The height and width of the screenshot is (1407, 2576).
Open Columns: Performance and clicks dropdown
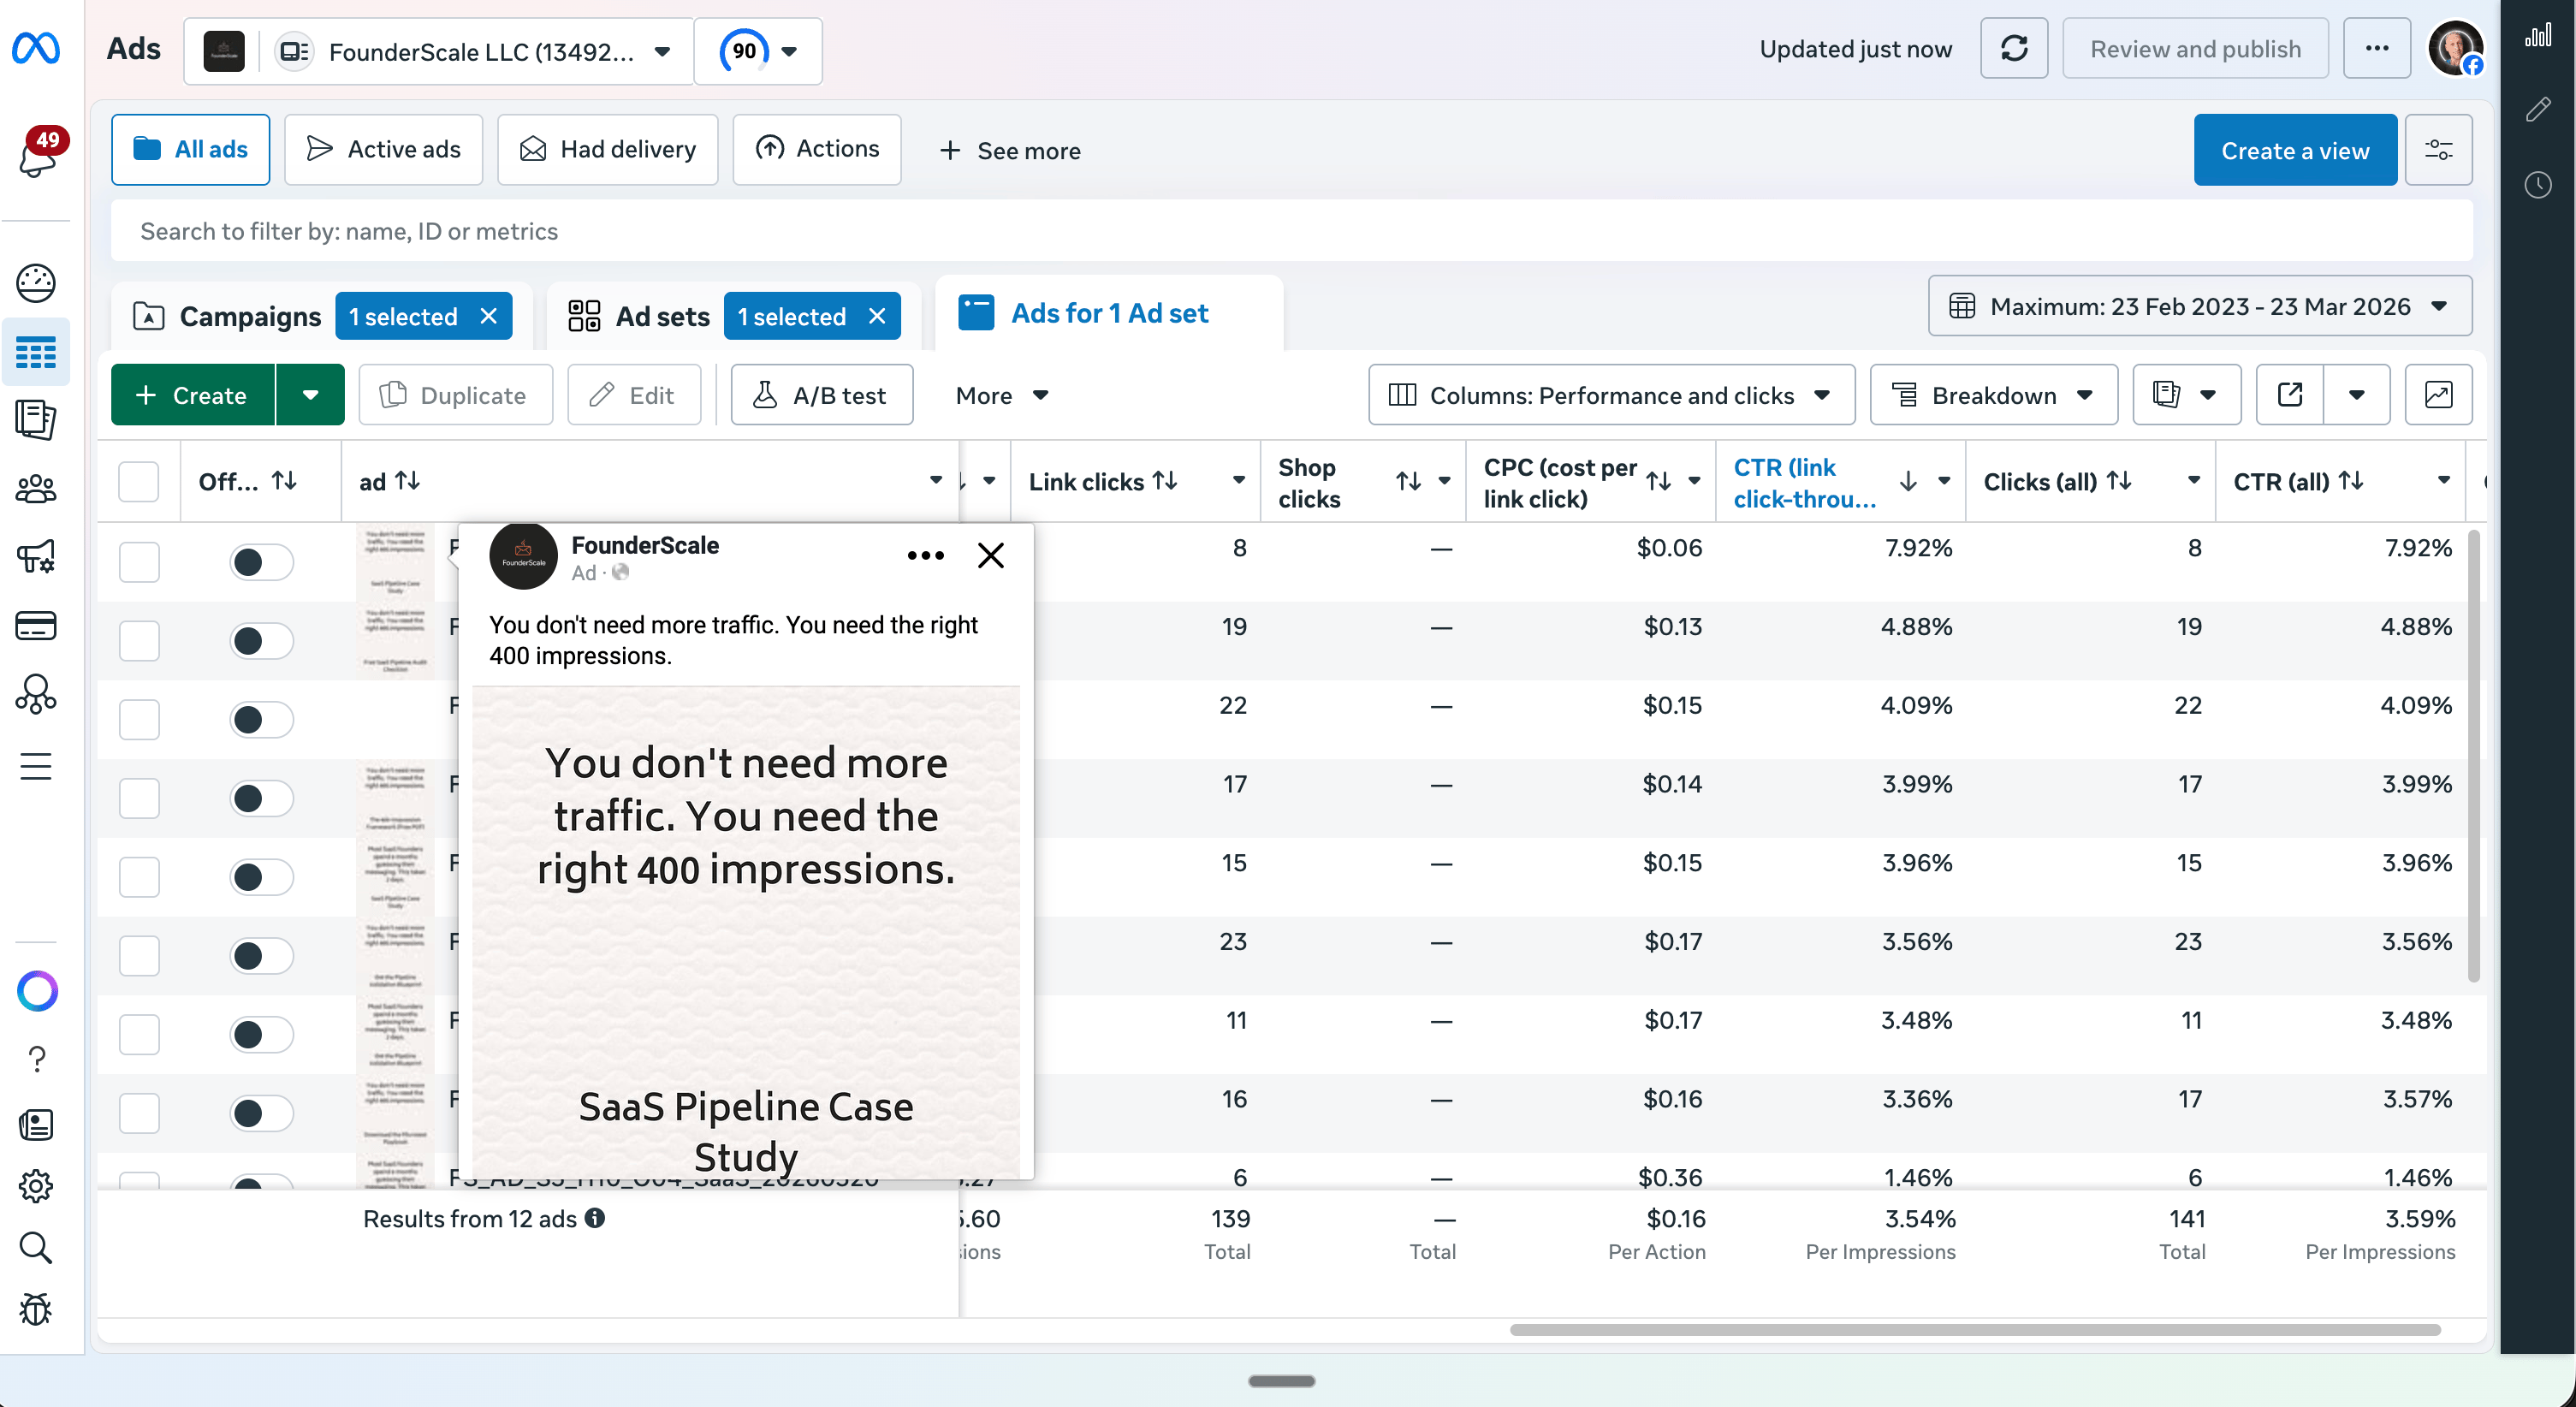(1611, 395)
